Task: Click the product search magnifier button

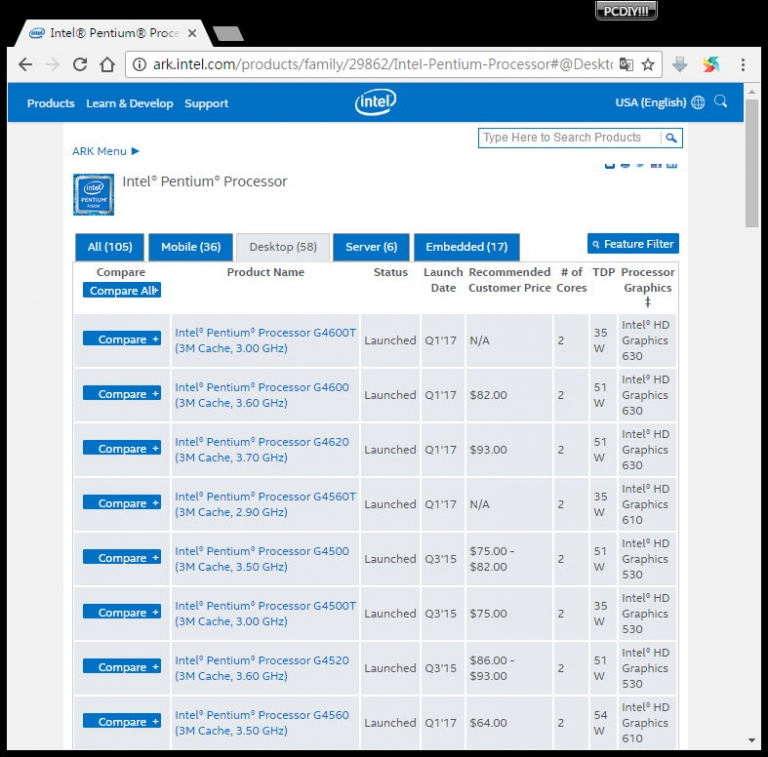Action: coord(671,138)
